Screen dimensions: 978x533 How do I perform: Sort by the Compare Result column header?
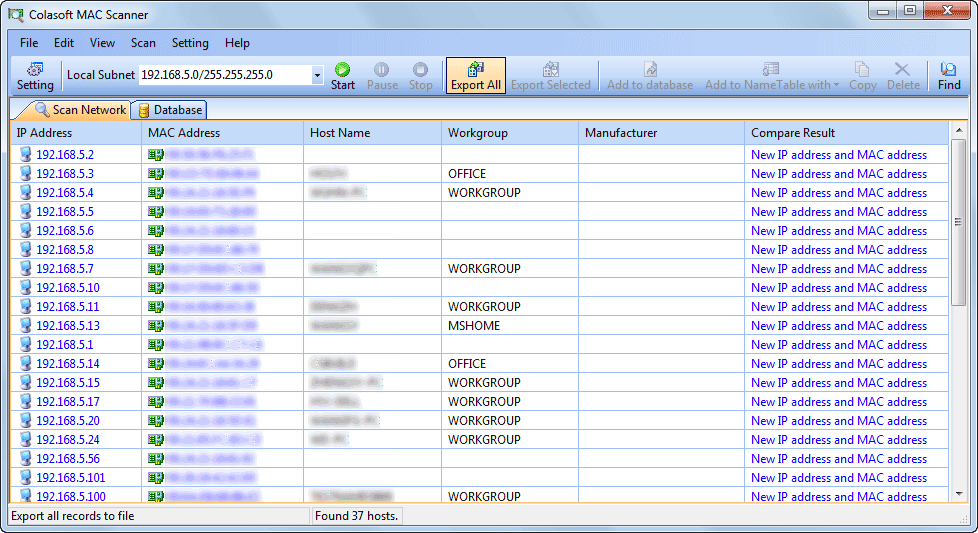pos(846,133)
